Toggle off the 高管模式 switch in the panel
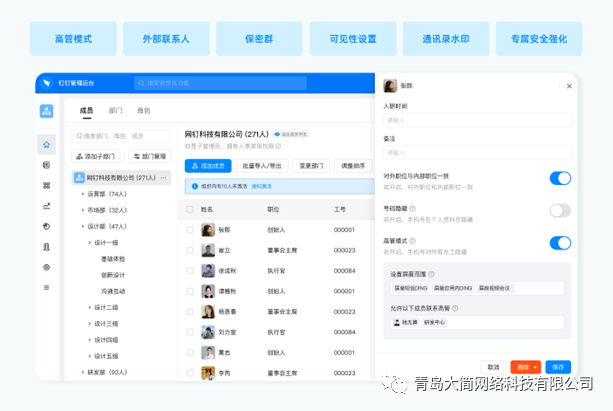Screen dimensions: 613x411 [560, 243]
